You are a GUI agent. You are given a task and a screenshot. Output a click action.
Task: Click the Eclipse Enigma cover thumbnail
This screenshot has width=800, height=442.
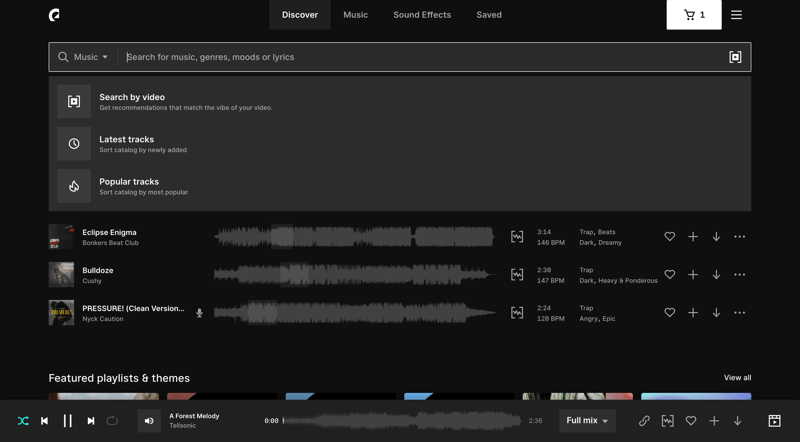tap(61, 237)
